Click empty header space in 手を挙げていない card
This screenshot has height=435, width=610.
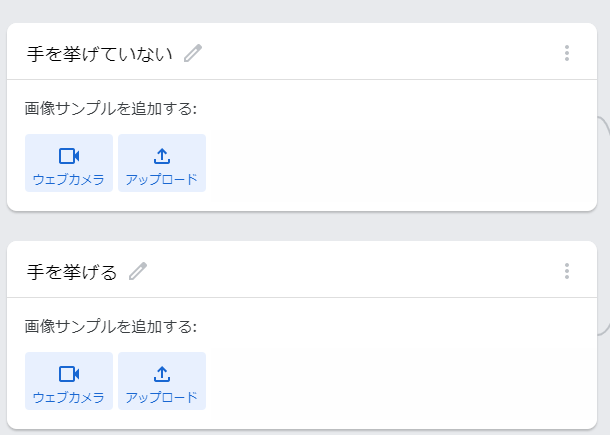380,53
